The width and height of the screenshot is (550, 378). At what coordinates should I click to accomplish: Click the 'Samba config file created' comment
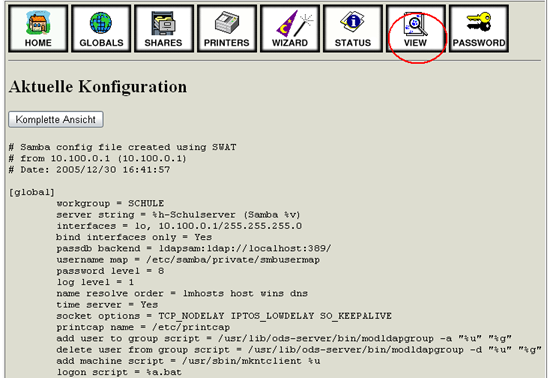click(x=122, y=147)
